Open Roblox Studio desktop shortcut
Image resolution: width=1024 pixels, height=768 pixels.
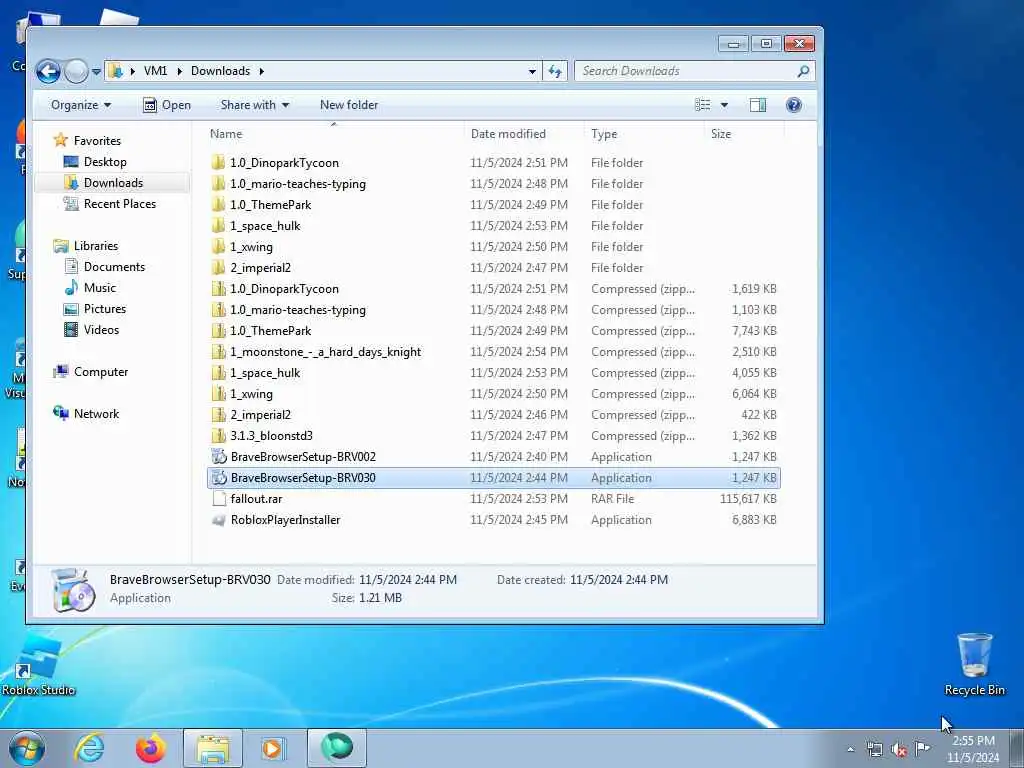pos(38,664)
